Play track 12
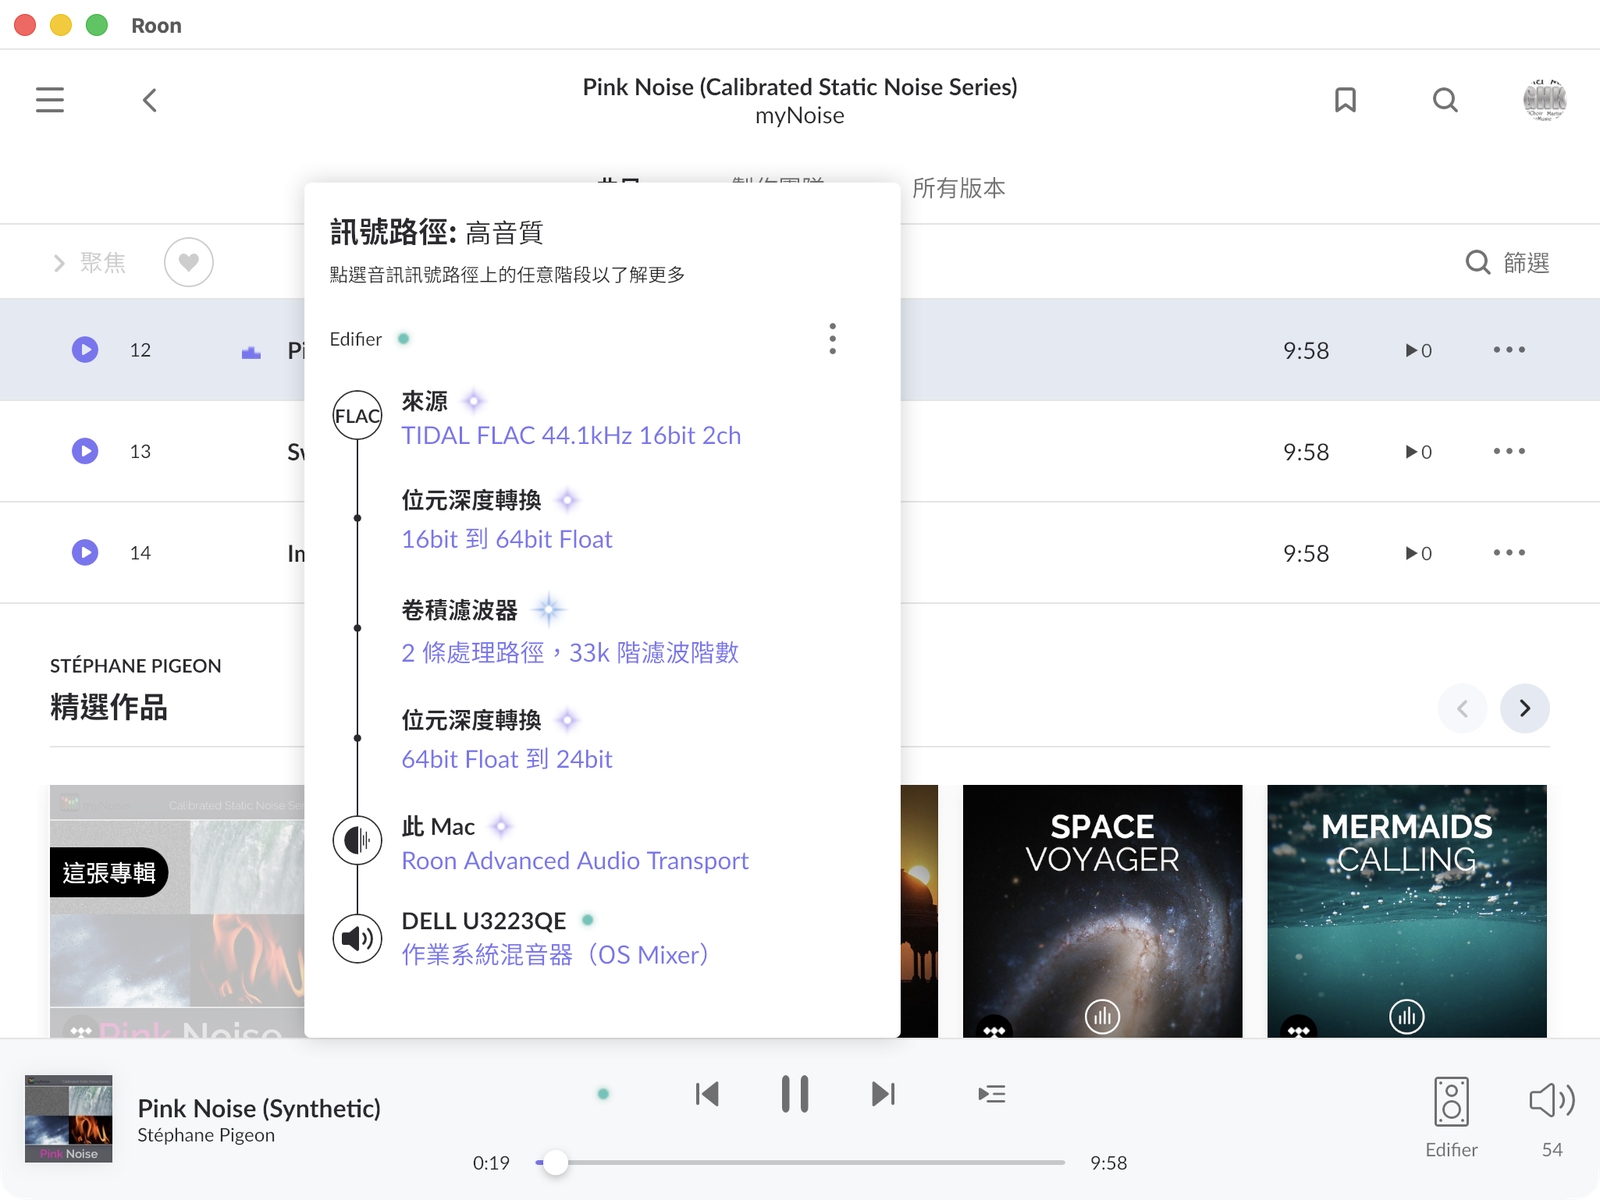Viewport: 1600px width, 1200px height. [85, 349]
